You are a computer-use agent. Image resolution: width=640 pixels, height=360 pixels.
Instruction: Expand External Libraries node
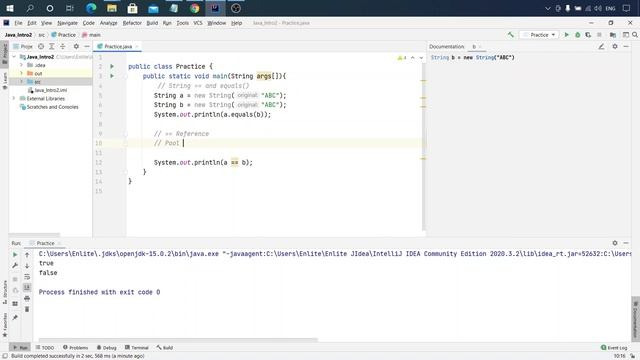(15, 98)
